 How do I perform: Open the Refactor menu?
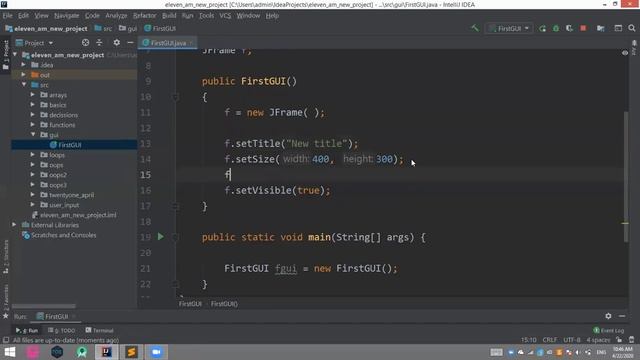(144, 16)
